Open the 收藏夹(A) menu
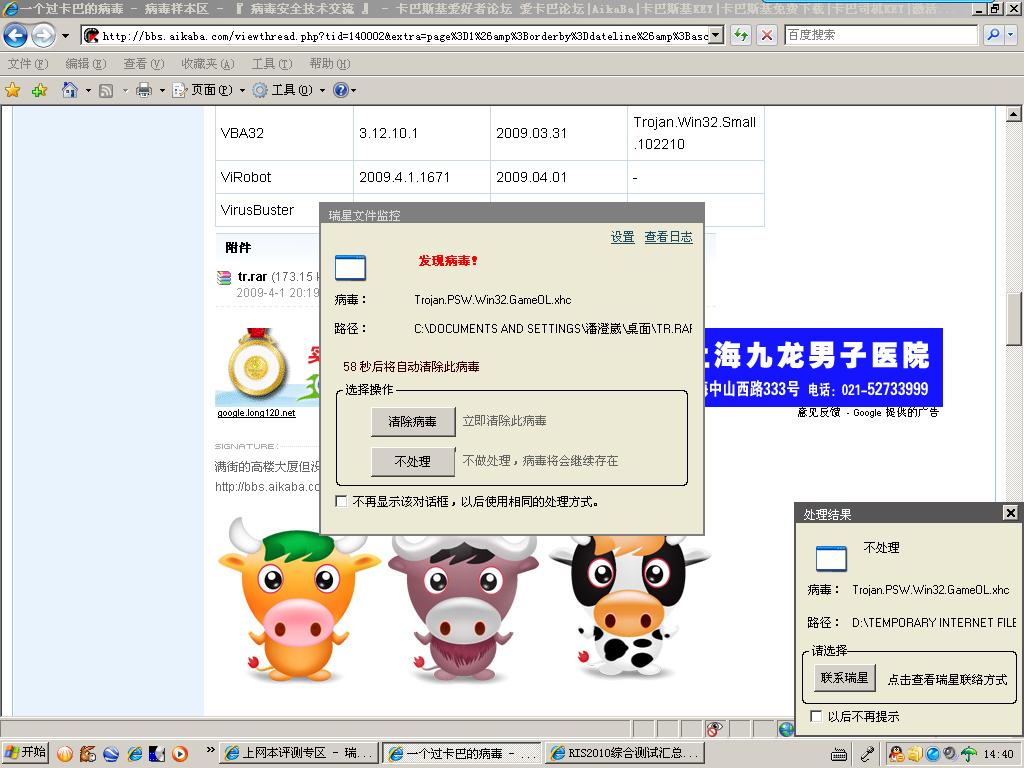This screenshot has width=1024, height=768. (208, 63)
